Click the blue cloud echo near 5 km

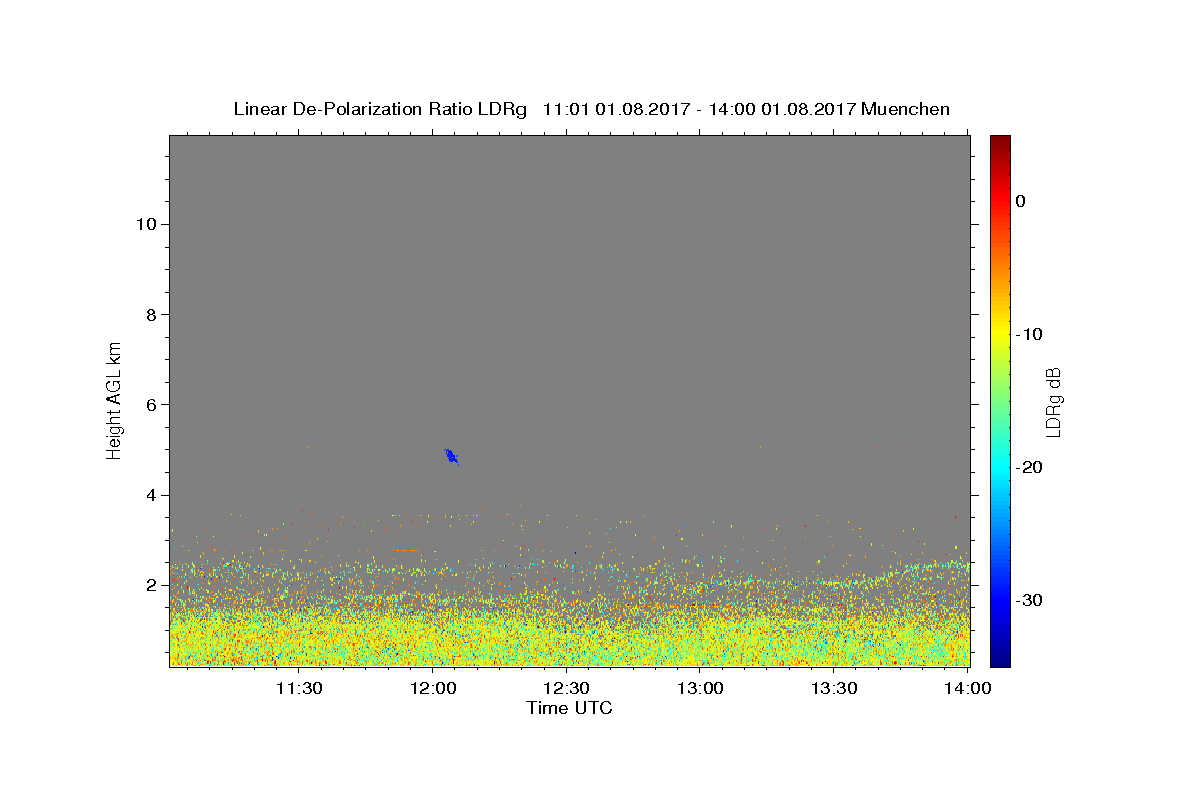tap(451, 457)
